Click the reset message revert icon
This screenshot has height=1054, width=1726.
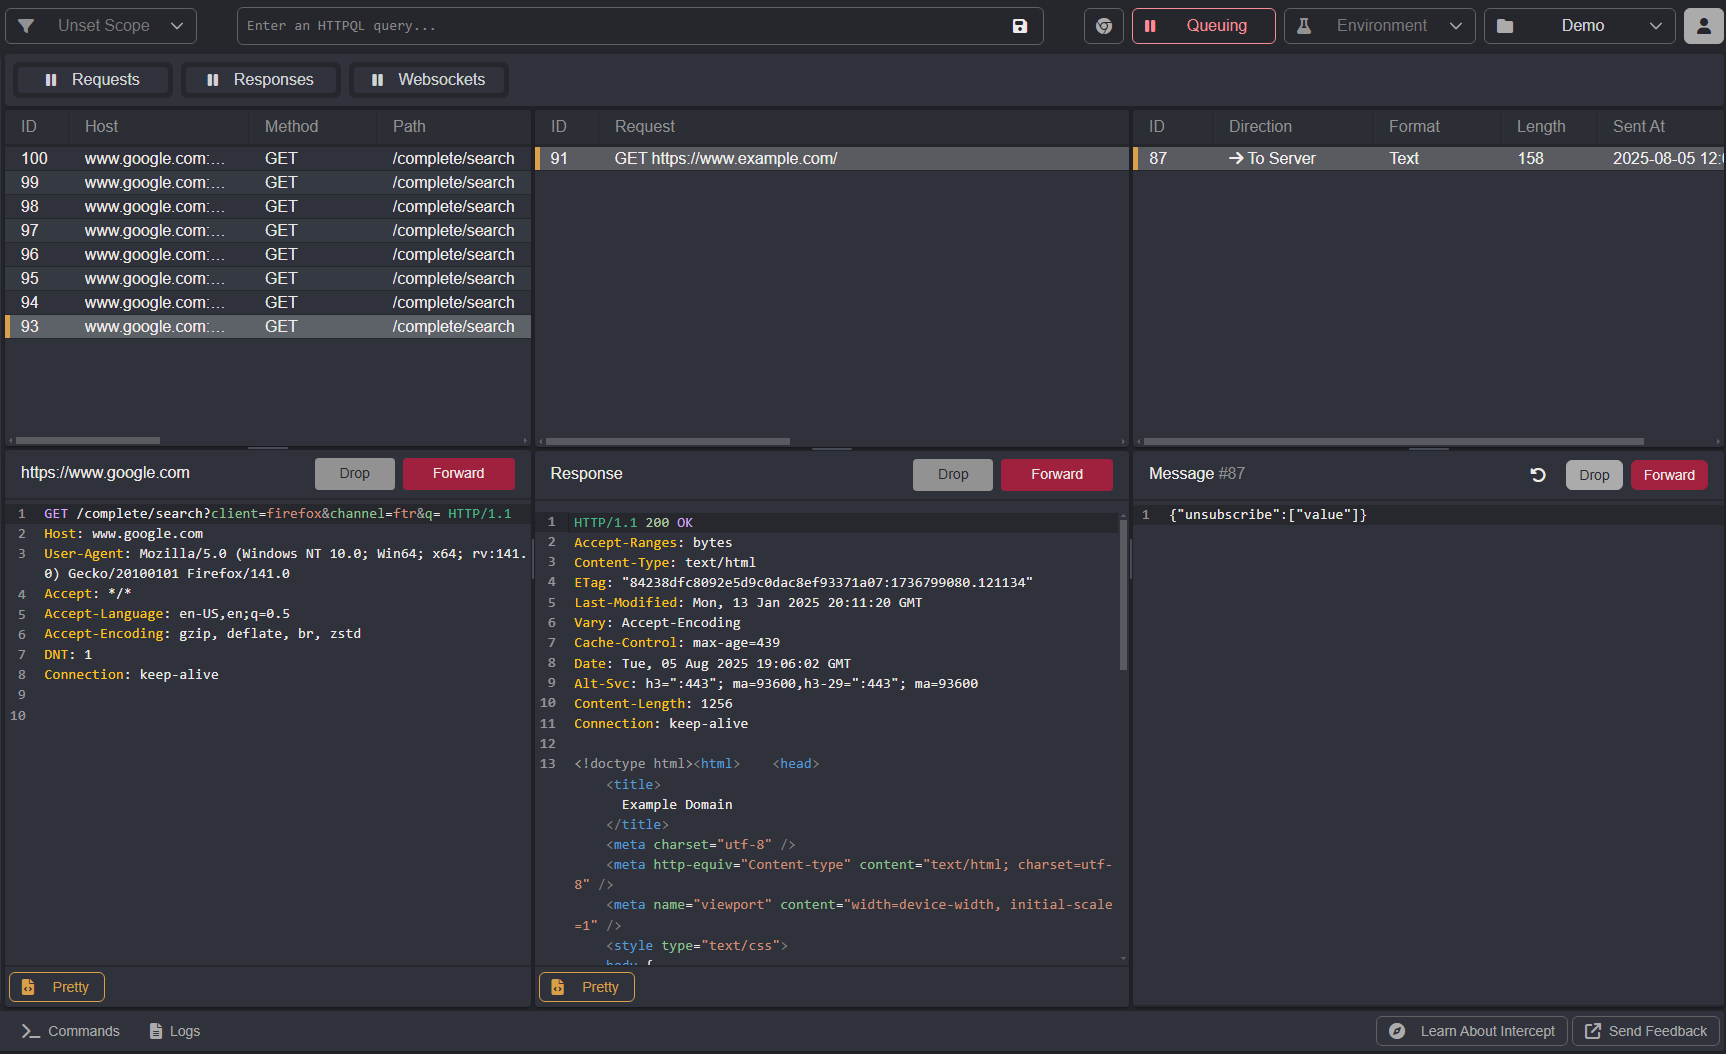pyautogui.click(x=1538, y=475)
